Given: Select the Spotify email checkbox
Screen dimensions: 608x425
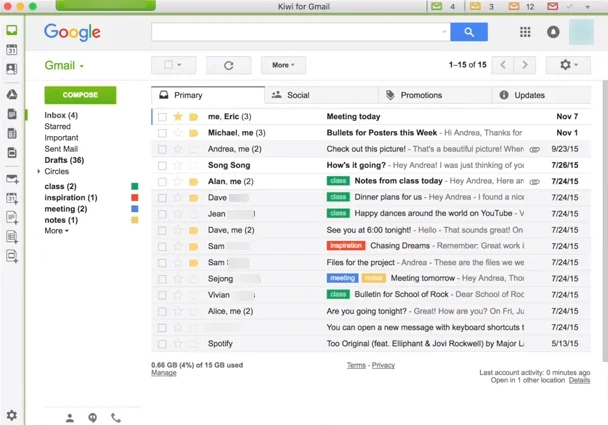Looking at the screenshot, I should (x=162, y=343).
